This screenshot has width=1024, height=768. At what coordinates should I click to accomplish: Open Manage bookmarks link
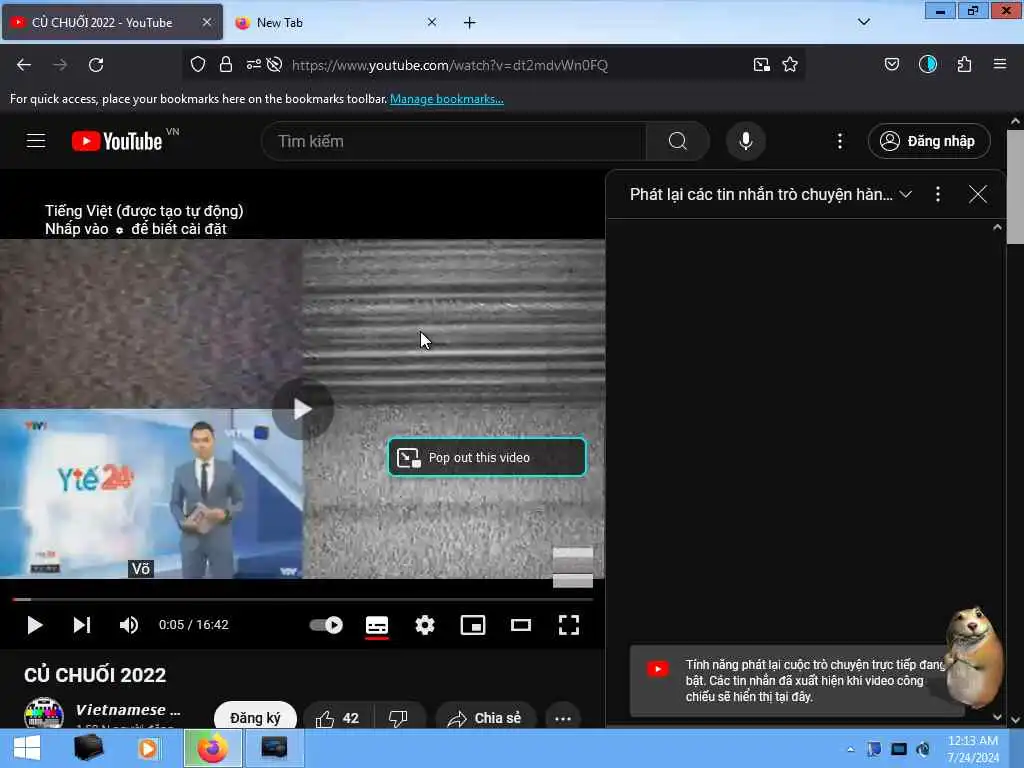pos(447,99)
